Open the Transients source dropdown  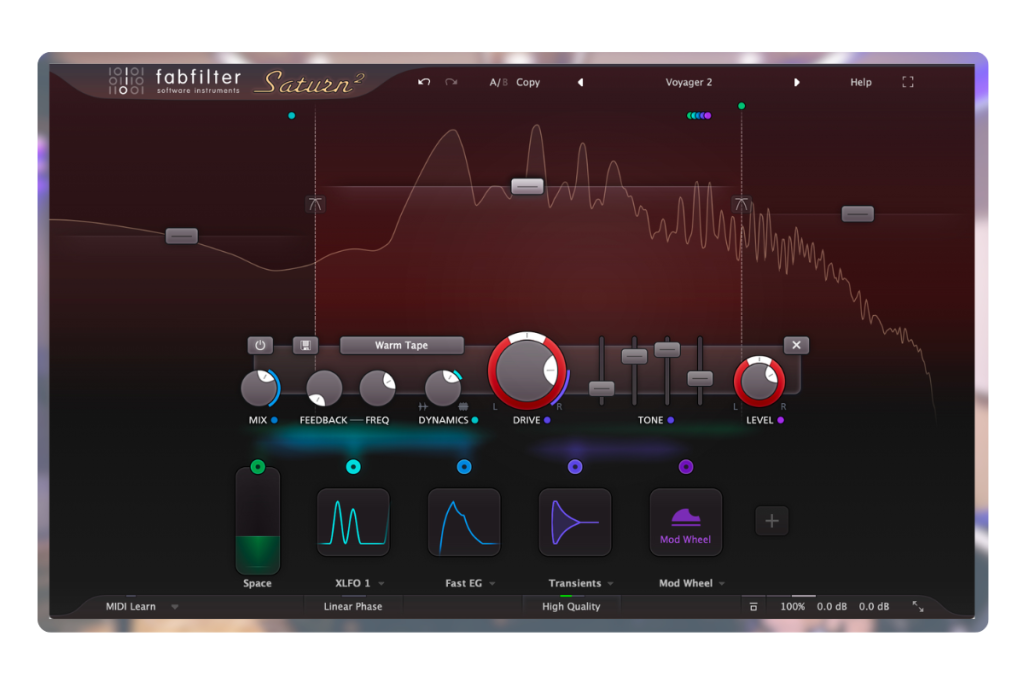tap(580, 583)
